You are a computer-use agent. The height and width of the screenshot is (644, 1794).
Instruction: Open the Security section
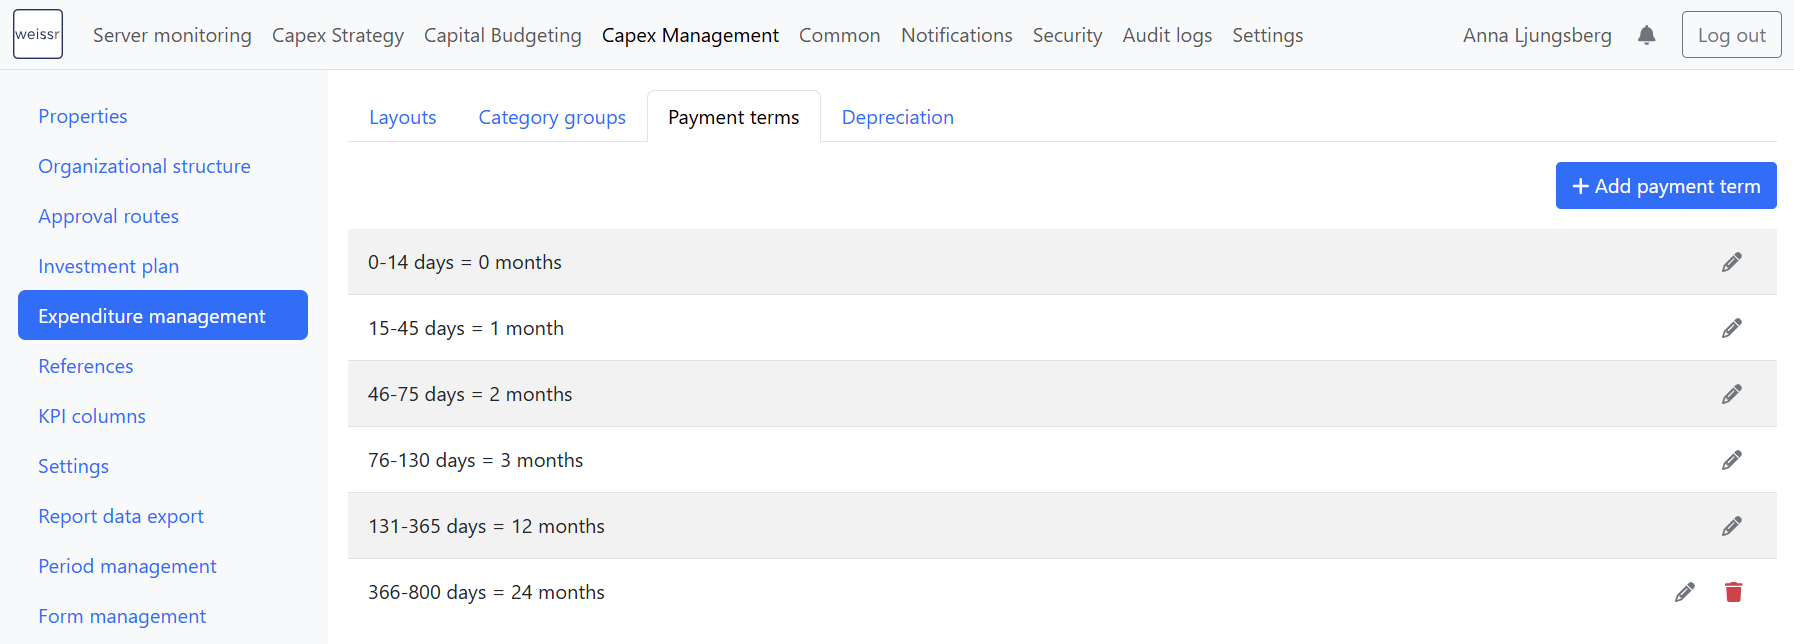tap(1068, 35)
